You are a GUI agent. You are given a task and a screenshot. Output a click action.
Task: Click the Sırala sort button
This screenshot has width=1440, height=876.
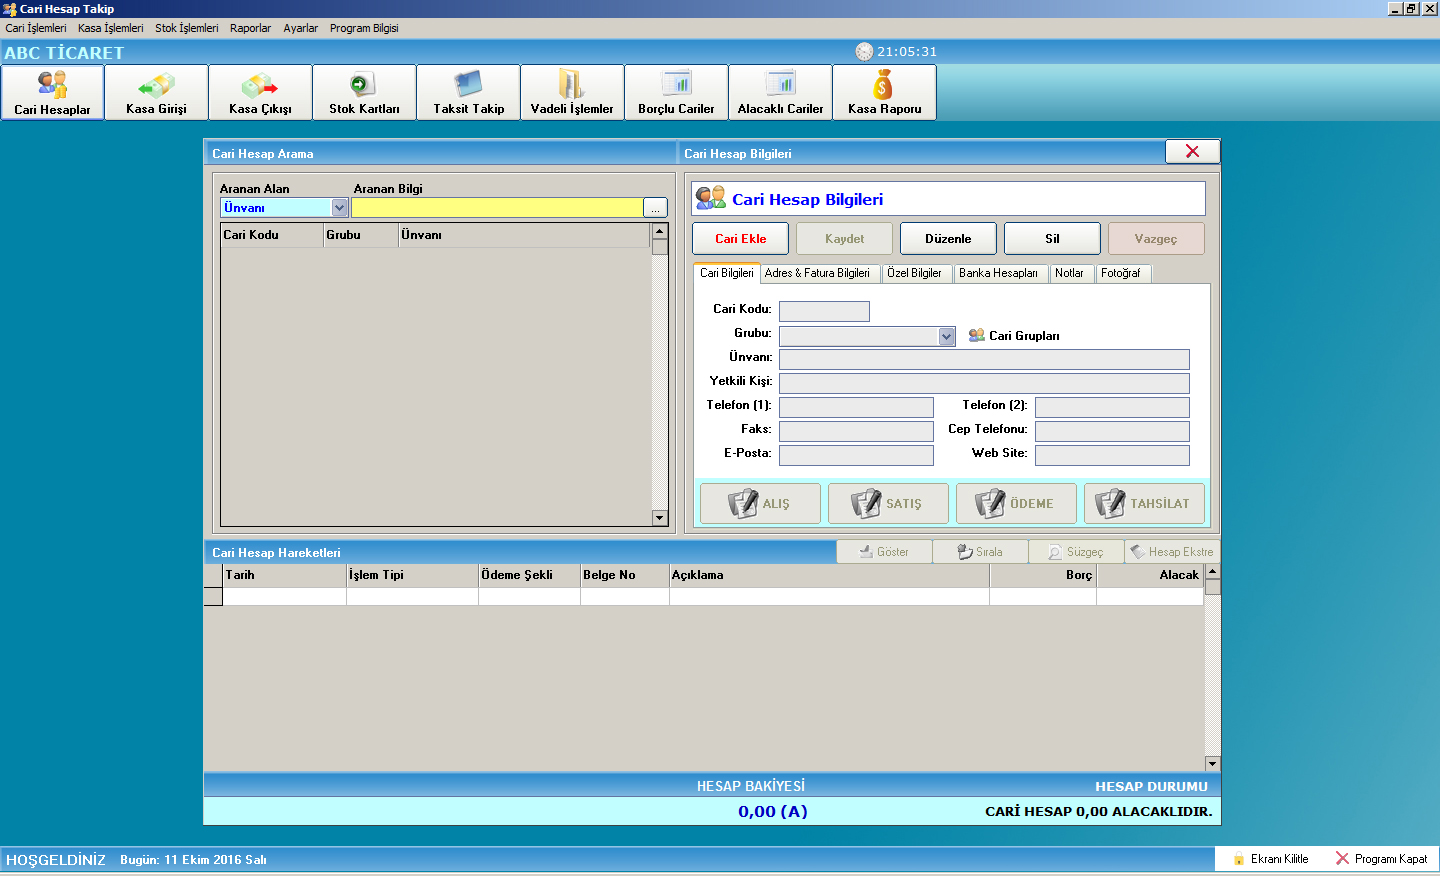[x=980, y=552]
